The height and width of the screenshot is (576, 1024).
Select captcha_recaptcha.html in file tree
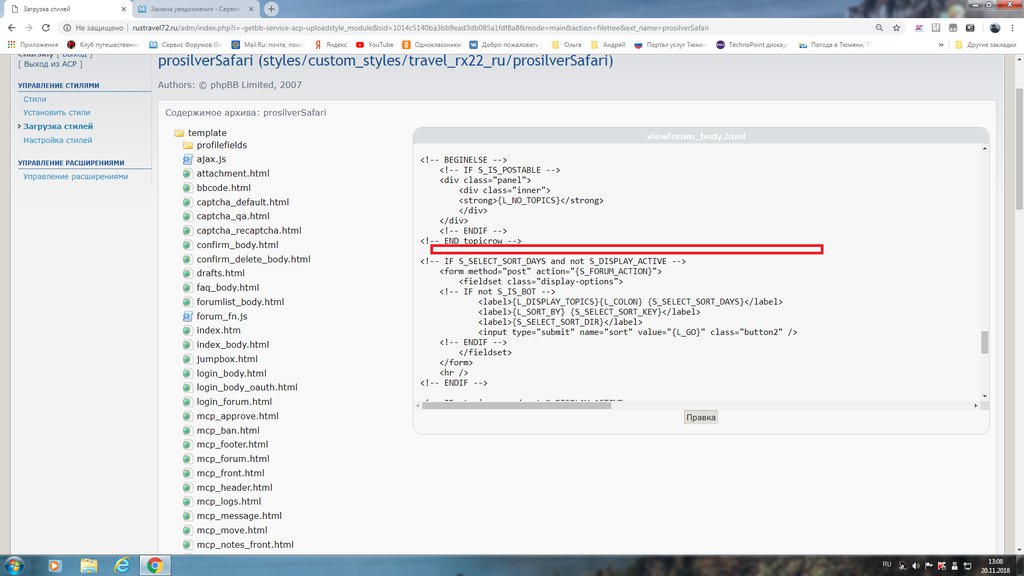tap(248, 230)
